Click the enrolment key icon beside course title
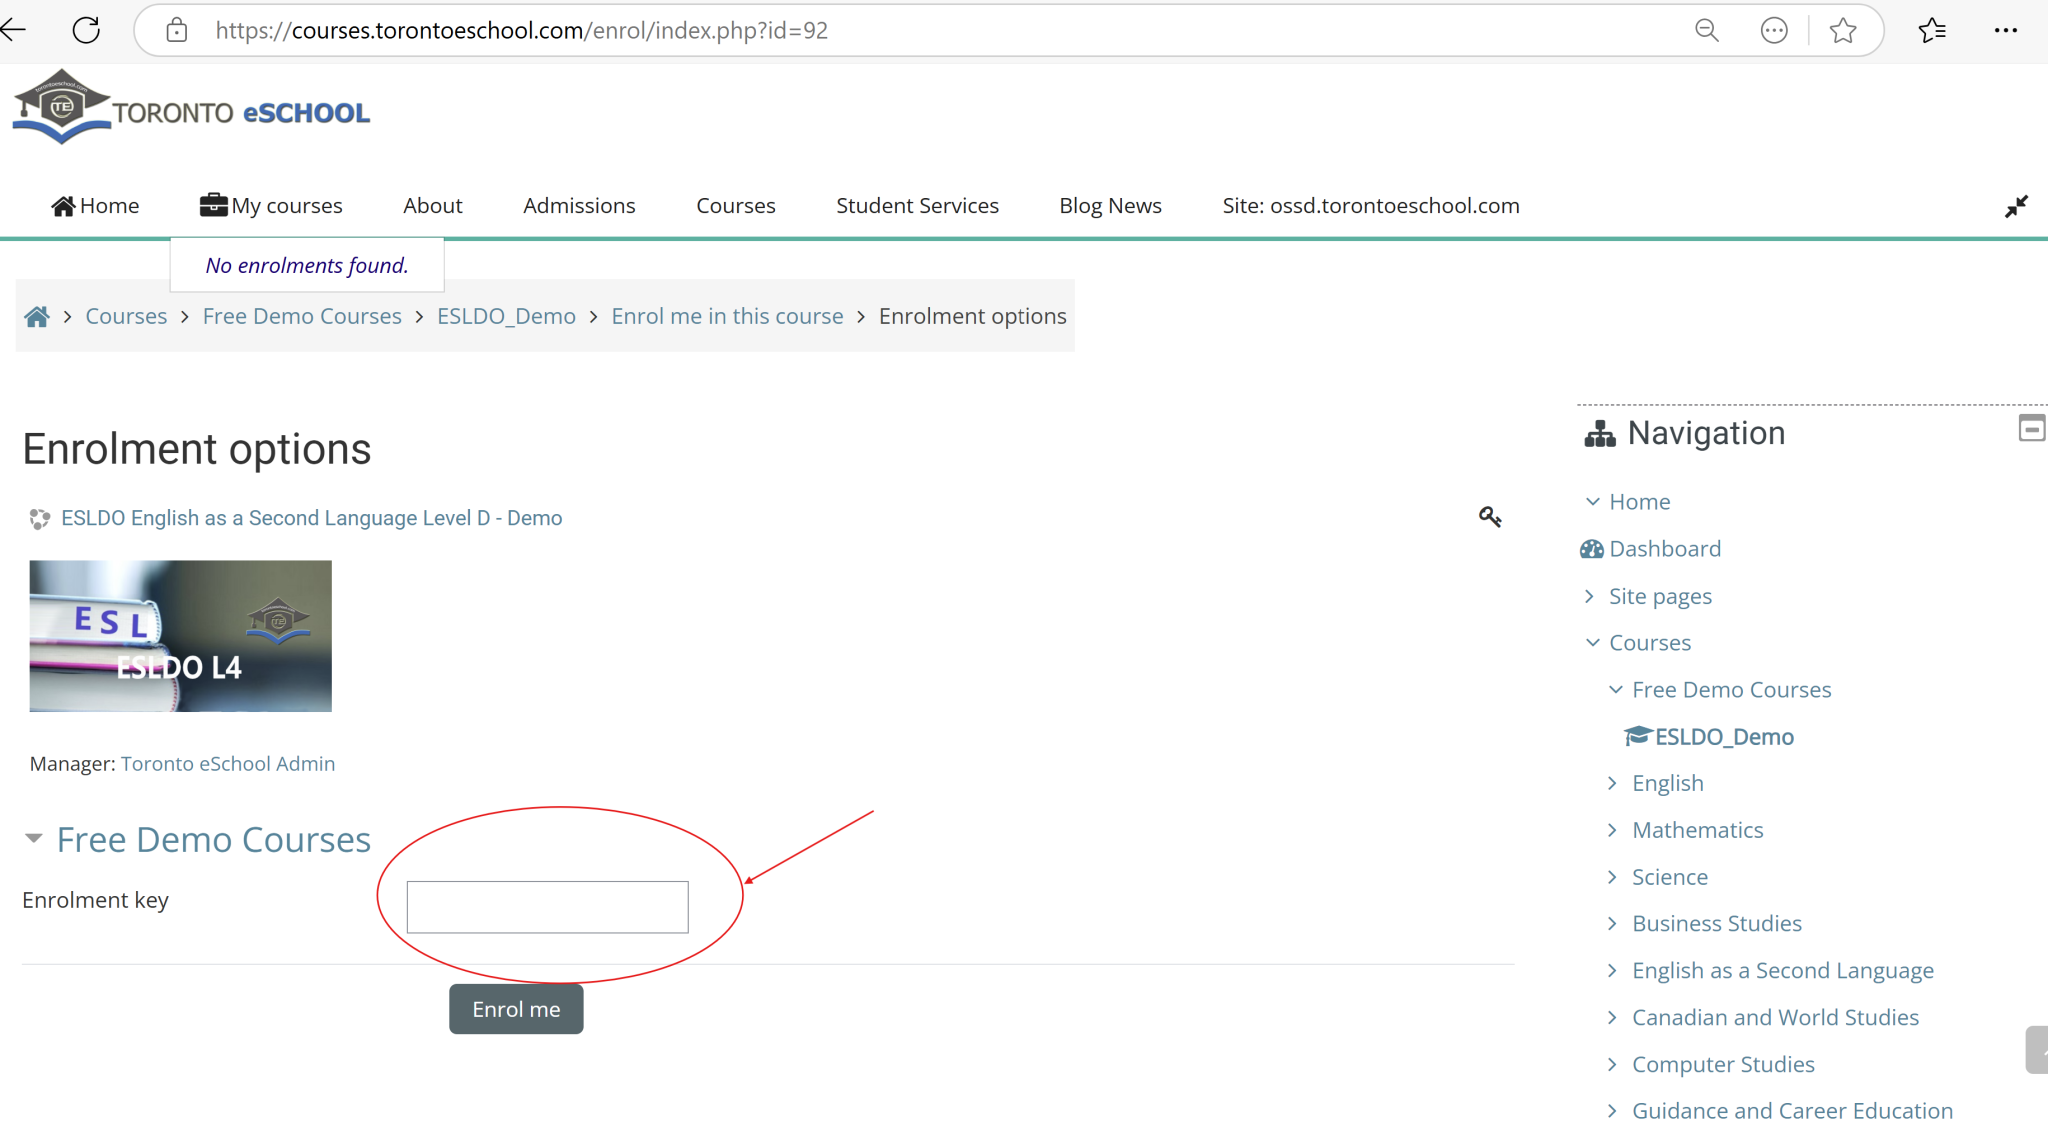 1490,516
